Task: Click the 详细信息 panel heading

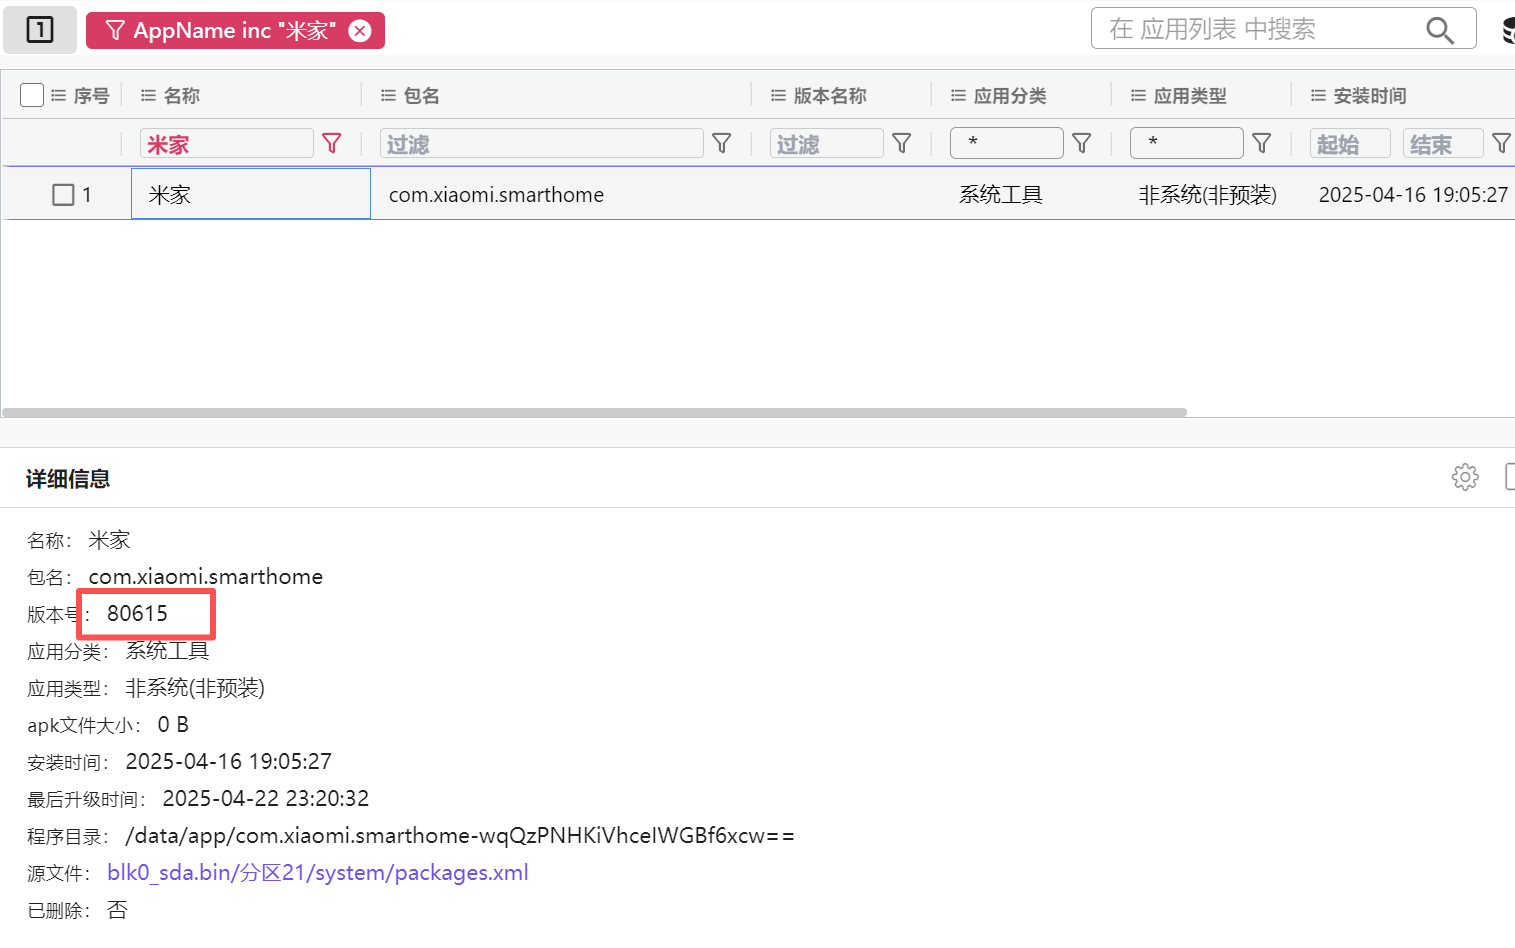Action: [x=68, y=479]
